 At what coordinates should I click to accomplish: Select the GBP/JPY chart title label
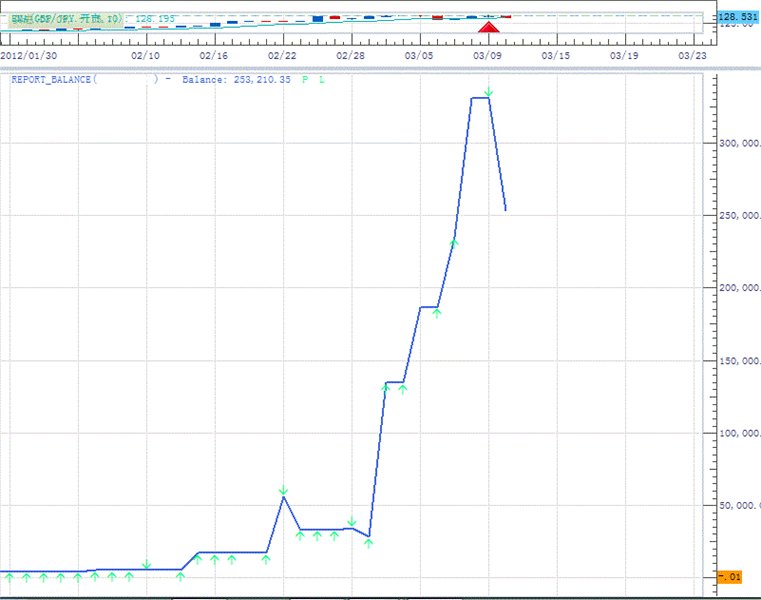coord(60,17)
